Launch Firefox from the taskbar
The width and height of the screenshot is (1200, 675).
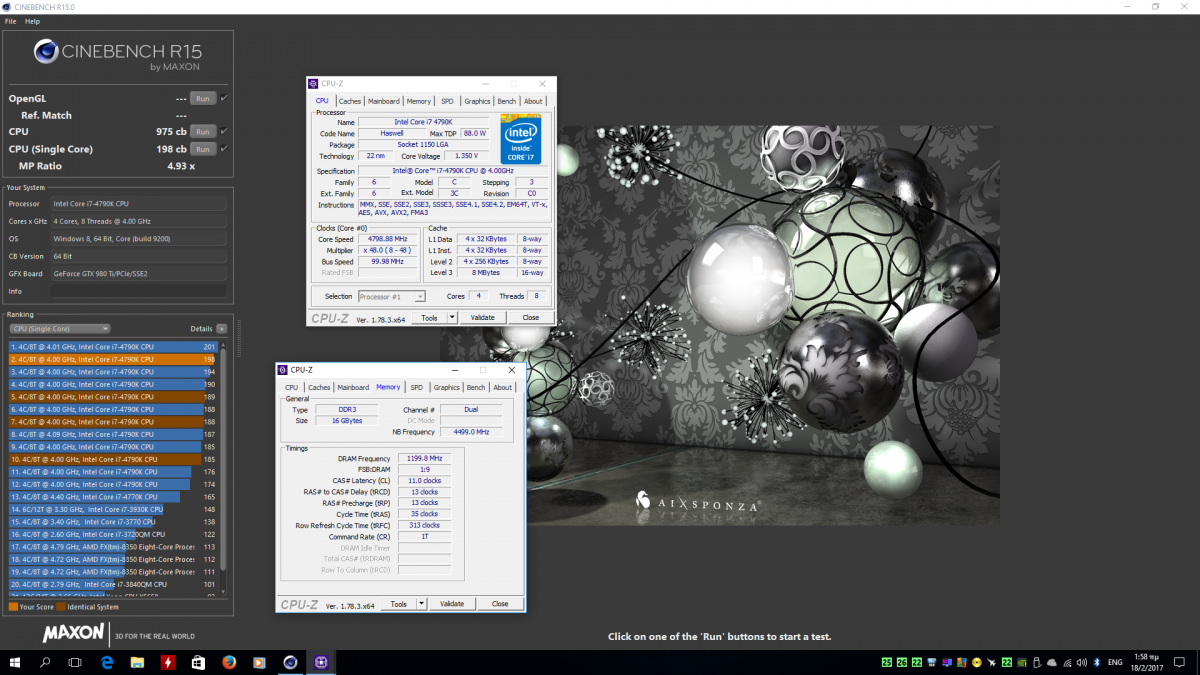pos(229,662)
